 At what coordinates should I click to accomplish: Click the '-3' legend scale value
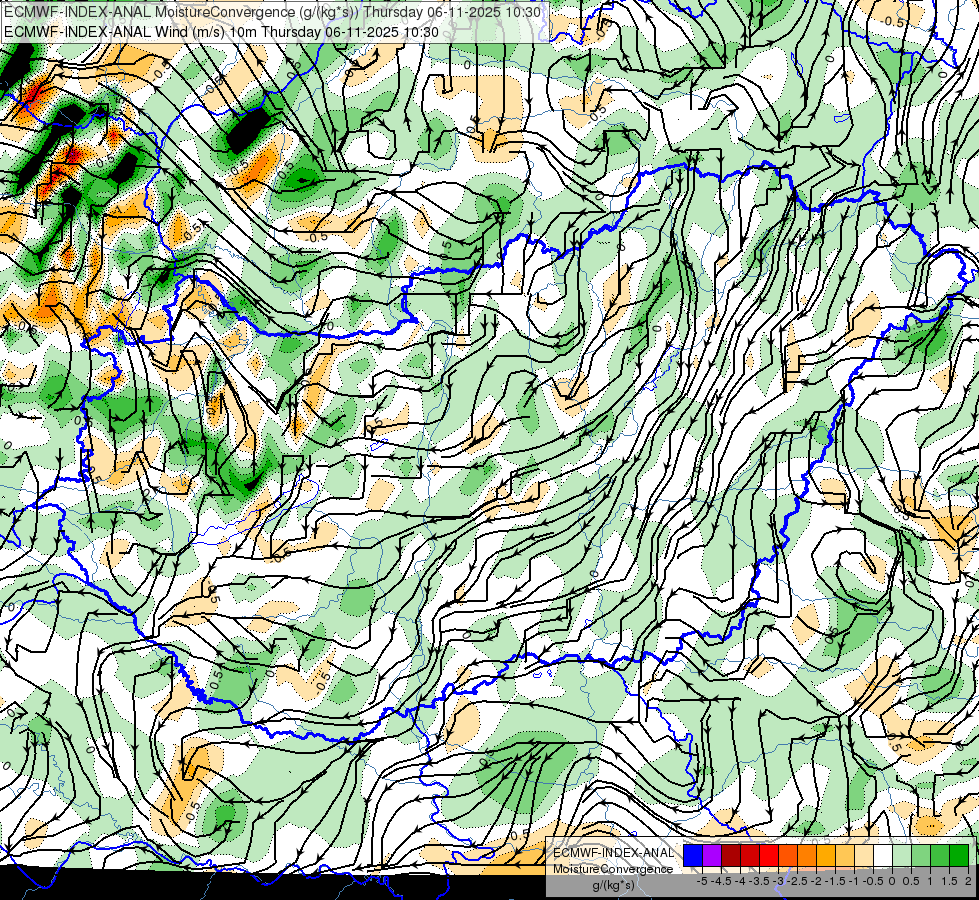779,881
